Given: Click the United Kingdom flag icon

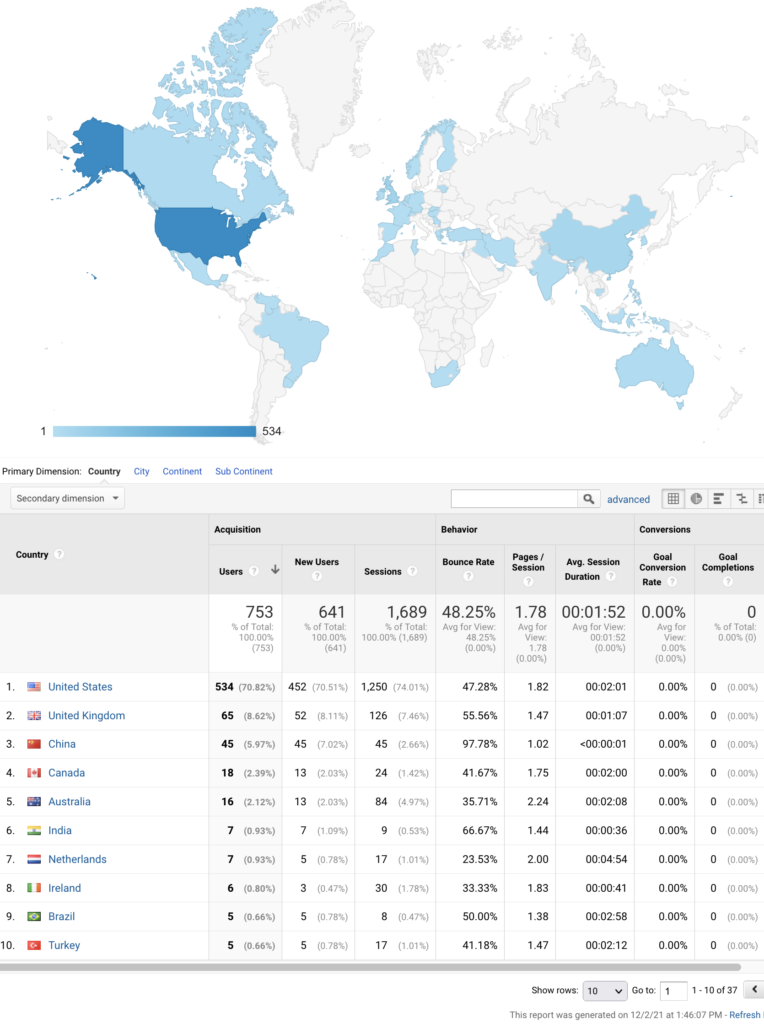Looking at the screenshot, I should 34,716.
